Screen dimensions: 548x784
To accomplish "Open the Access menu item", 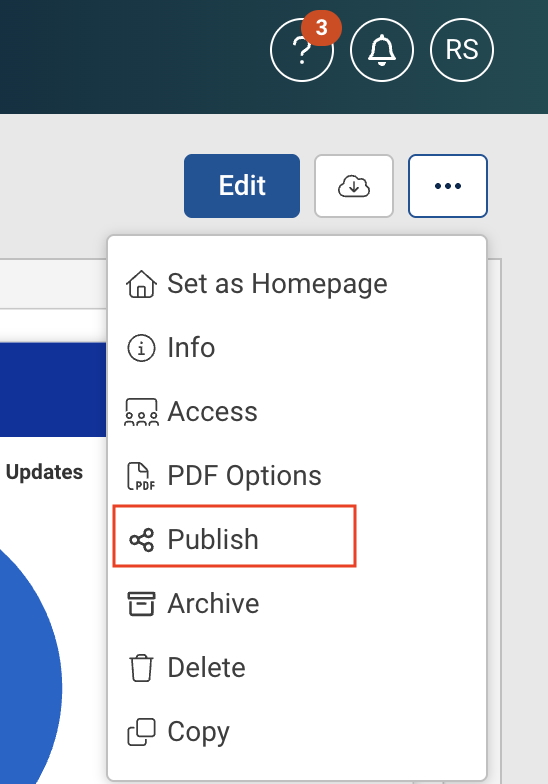I will [297, 412].
